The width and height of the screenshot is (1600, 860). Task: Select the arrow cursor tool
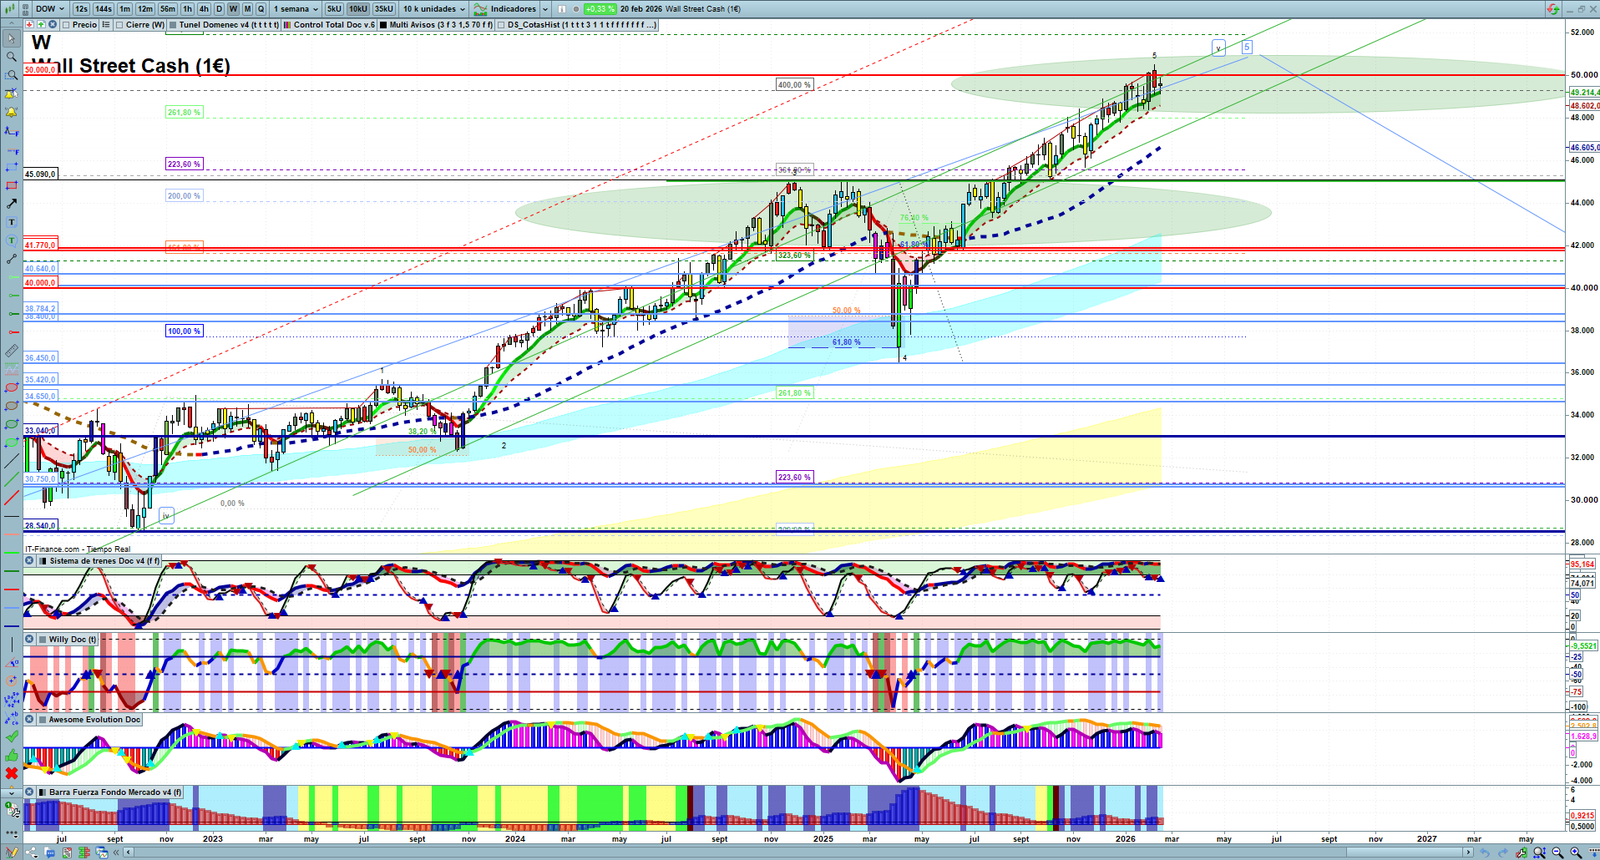click(11, 39)
